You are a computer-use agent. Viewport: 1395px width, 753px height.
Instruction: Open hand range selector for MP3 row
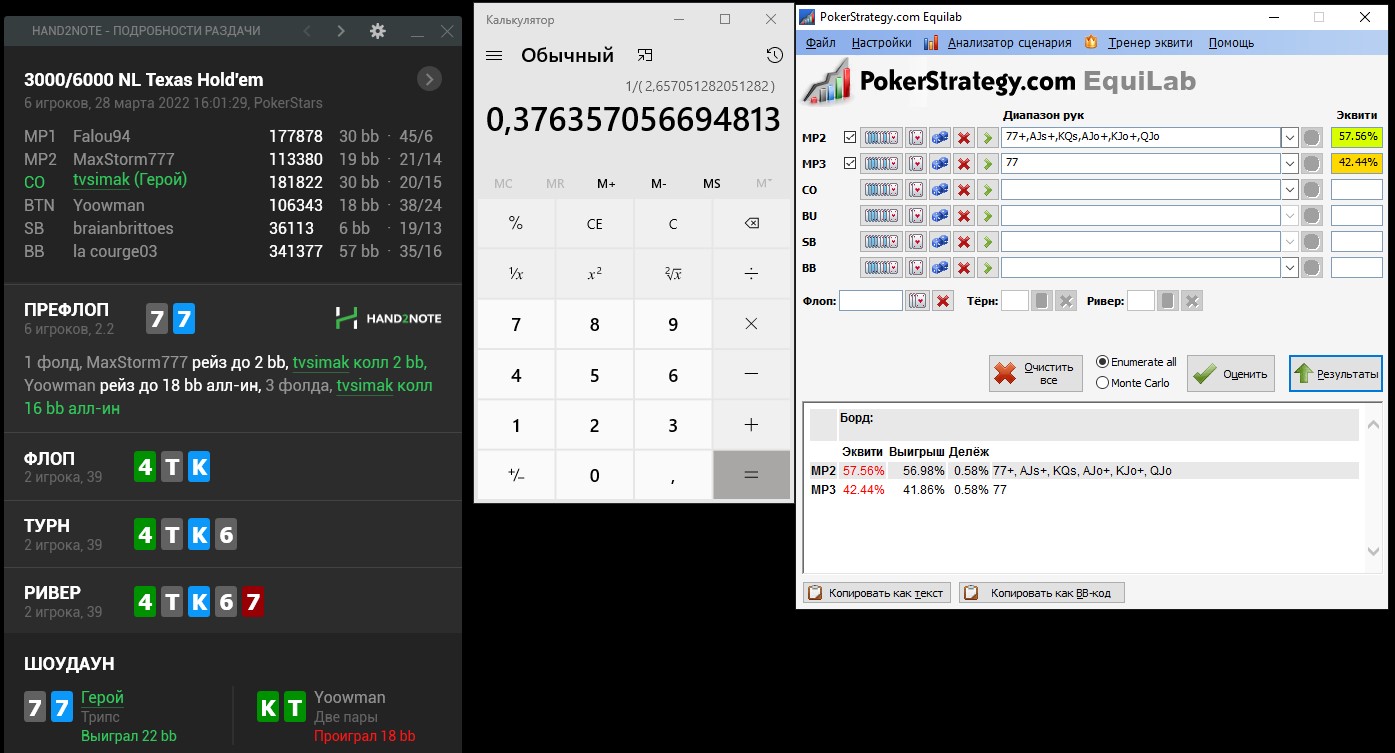882,163
